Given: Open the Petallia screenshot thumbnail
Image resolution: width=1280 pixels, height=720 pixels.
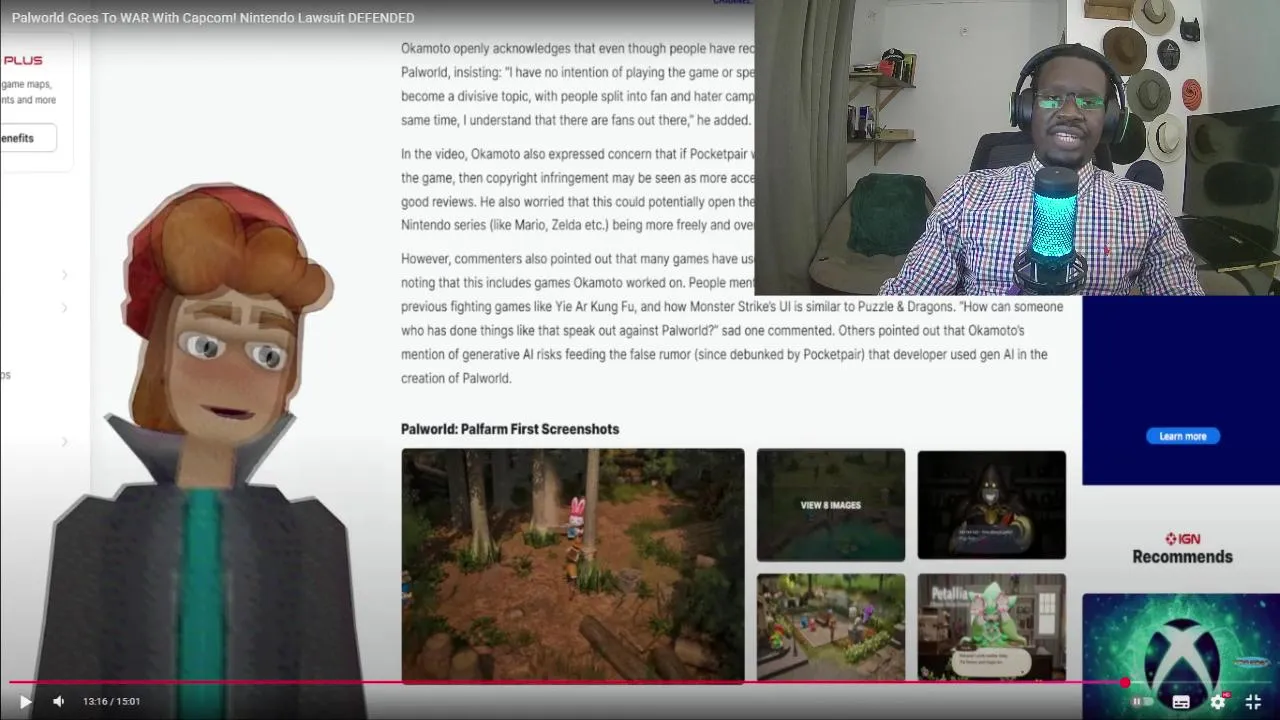Looking at the screenshot, I should click(992, 628).
